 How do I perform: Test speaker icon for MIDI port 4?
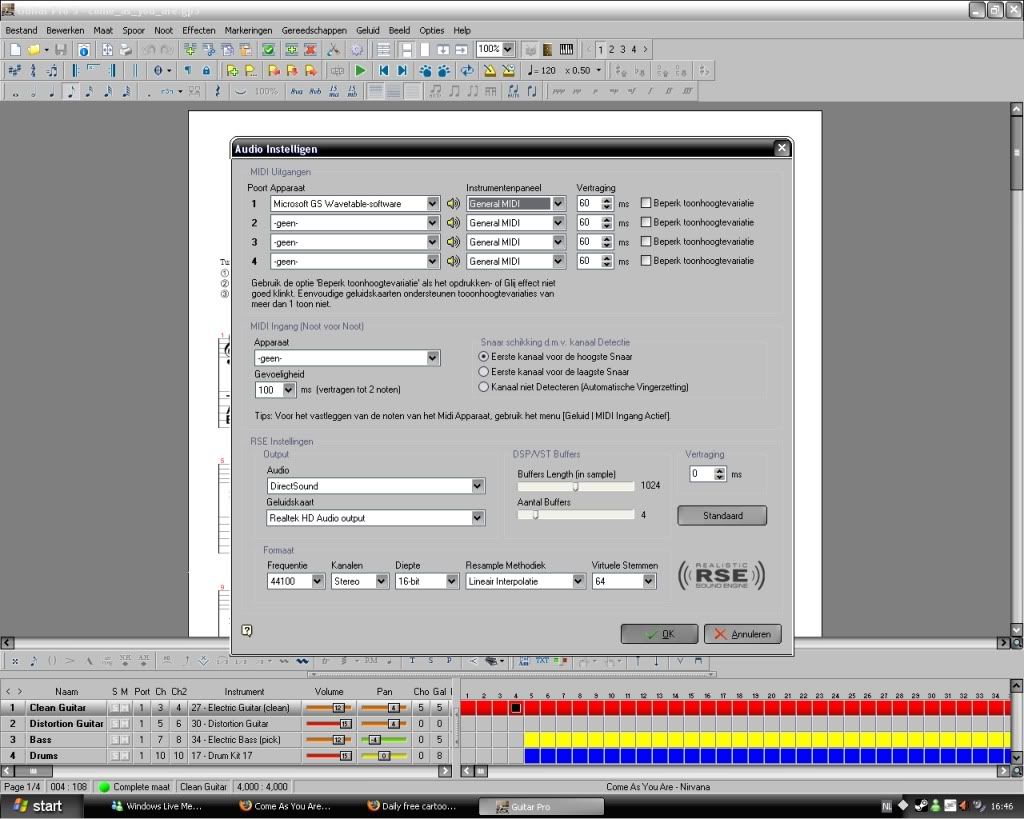pos(453,261)
